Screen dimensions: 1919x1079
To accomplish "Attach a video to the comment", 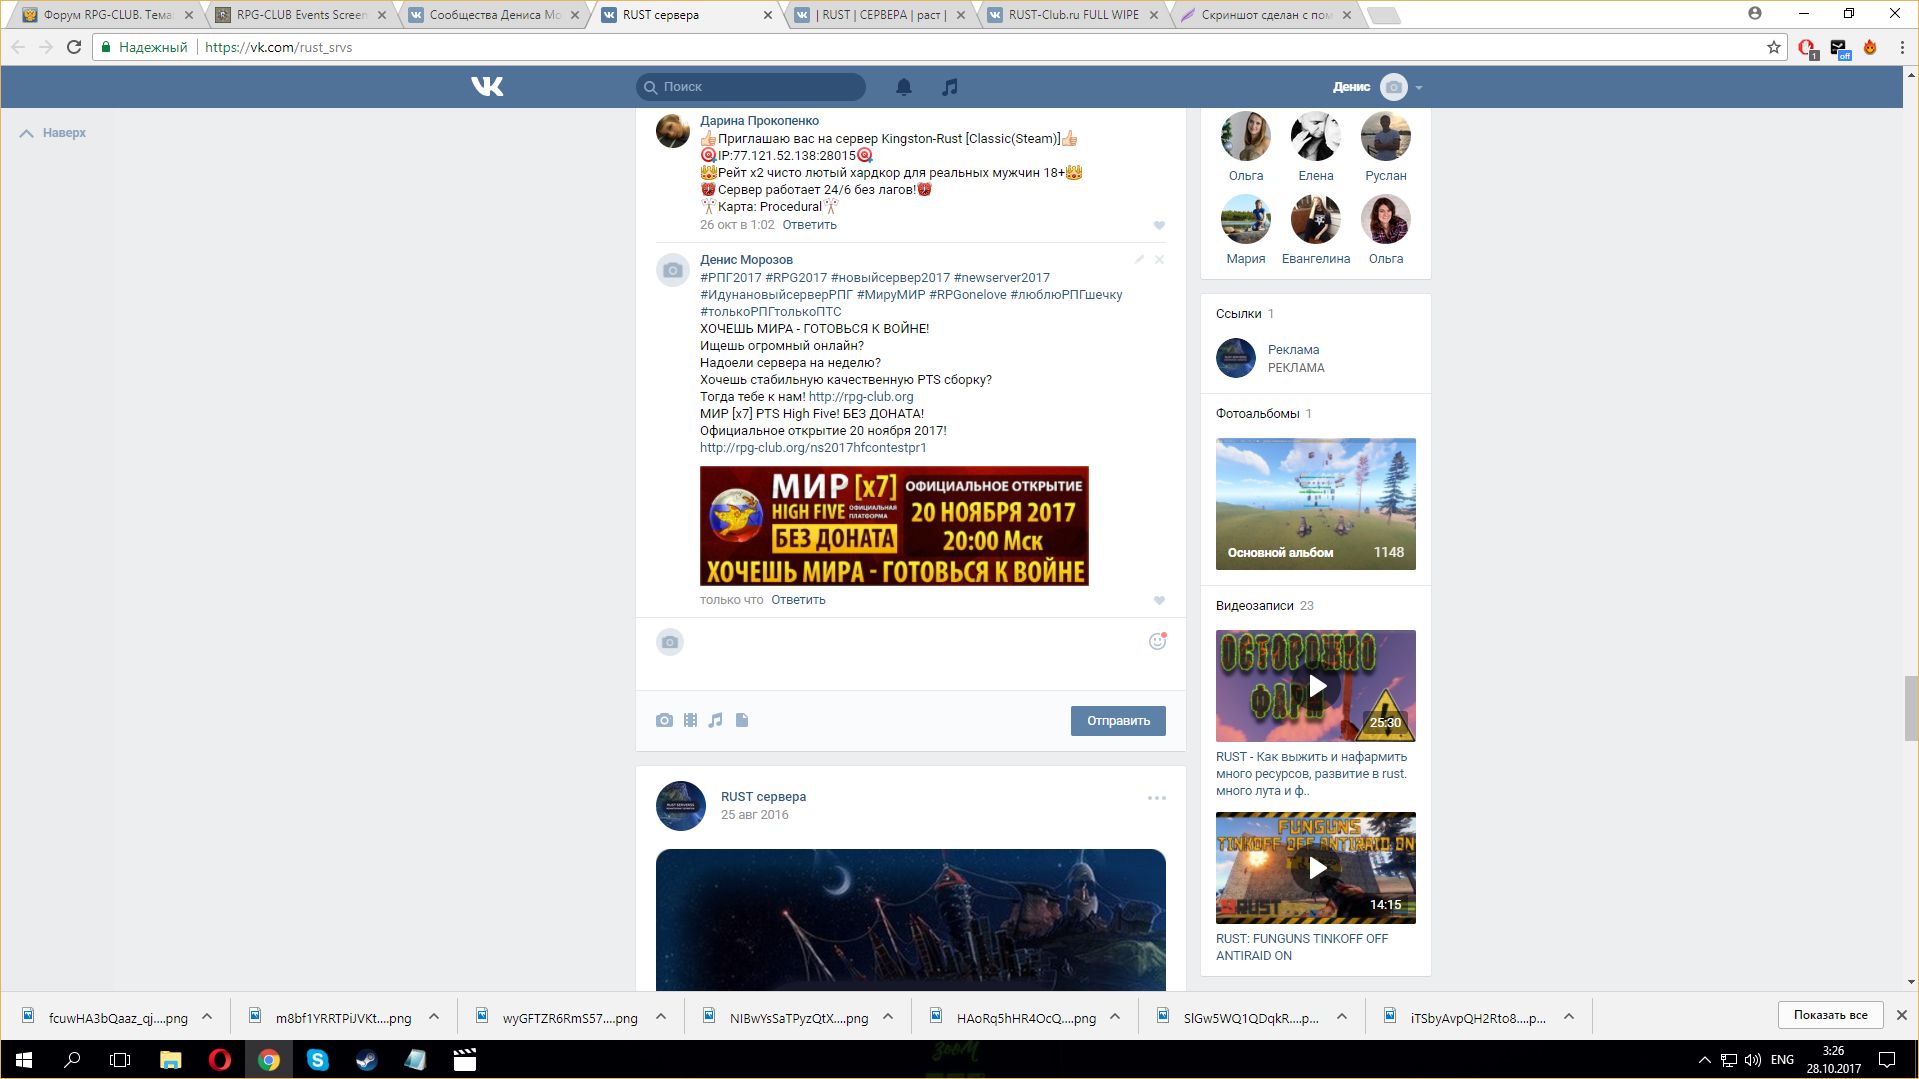I will (690, 720).
